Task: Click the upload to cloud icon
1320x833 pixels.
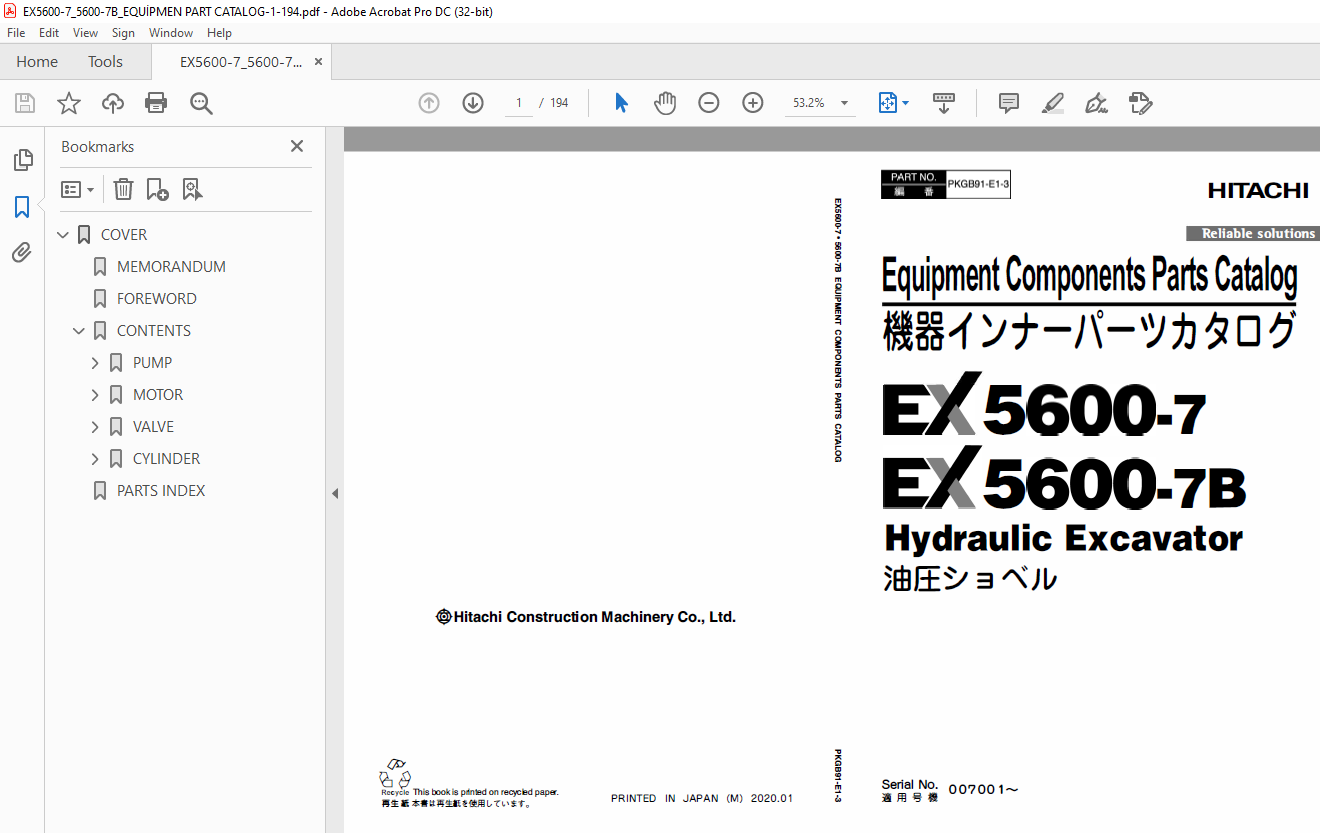Action: [x=113, y=103]
